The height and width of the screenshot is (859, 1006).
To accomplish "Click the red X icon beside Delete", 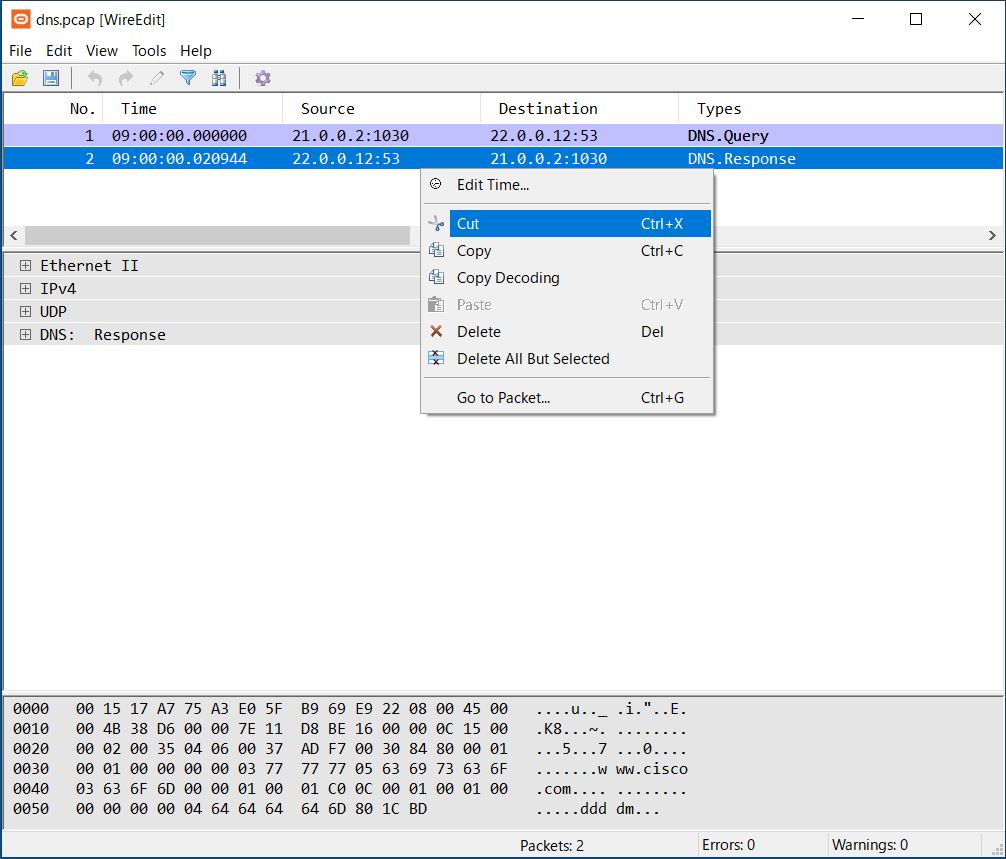I will click(x=436, y=331).
